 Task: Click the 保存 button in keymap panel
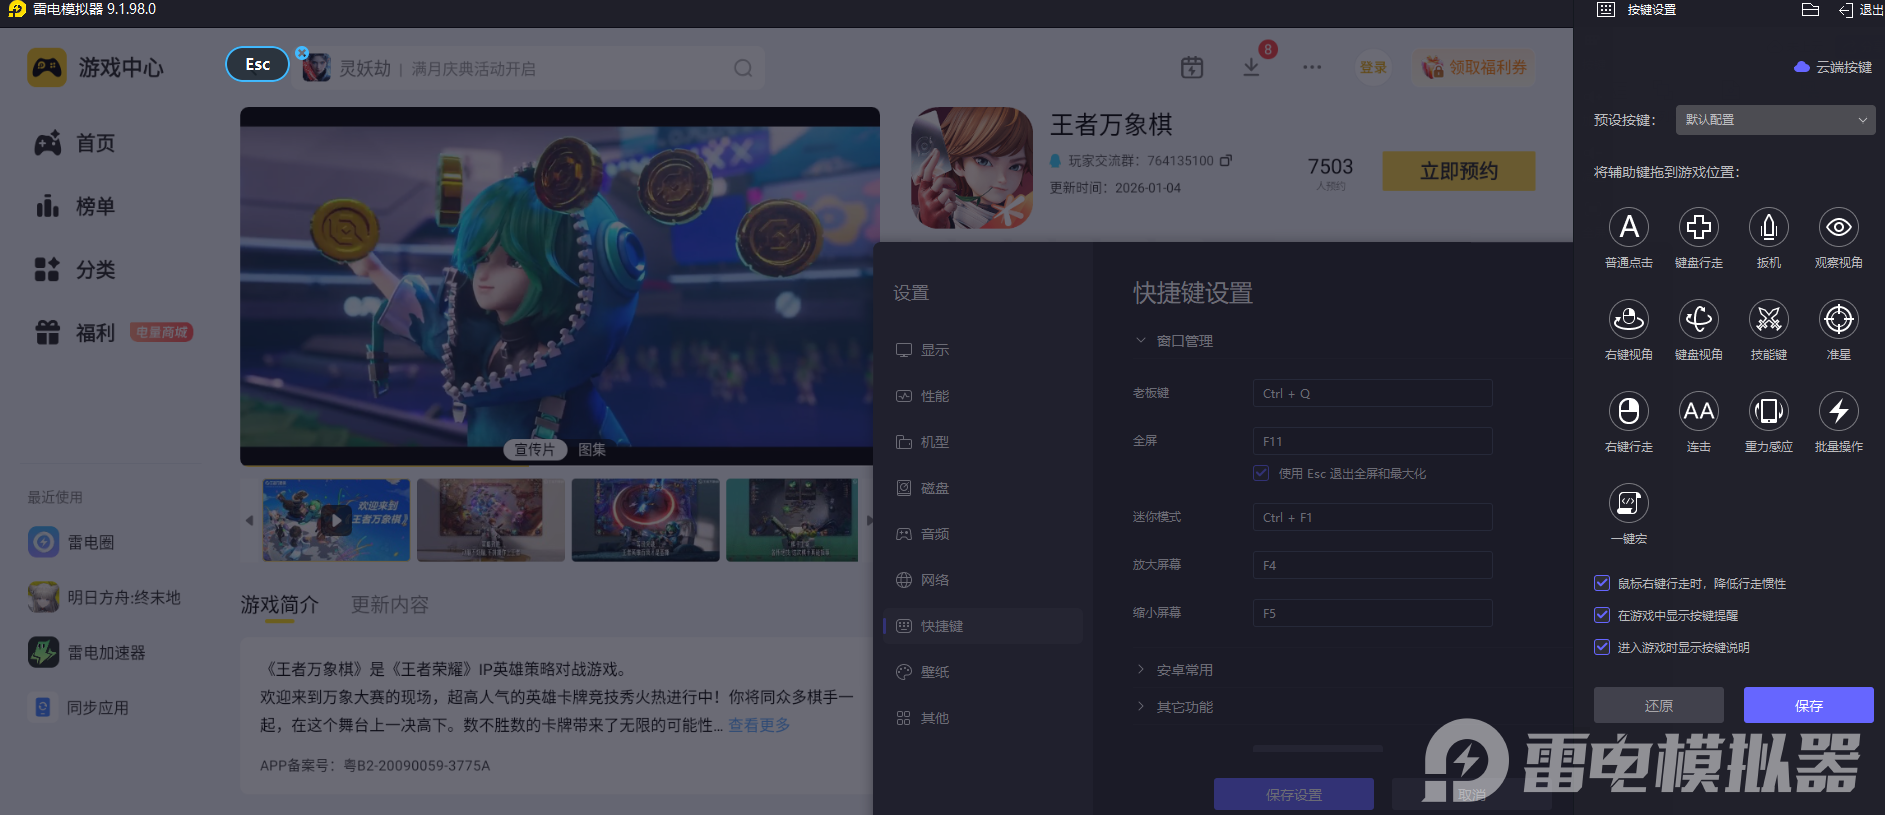pyautogui.click(x=1809, y=705)
